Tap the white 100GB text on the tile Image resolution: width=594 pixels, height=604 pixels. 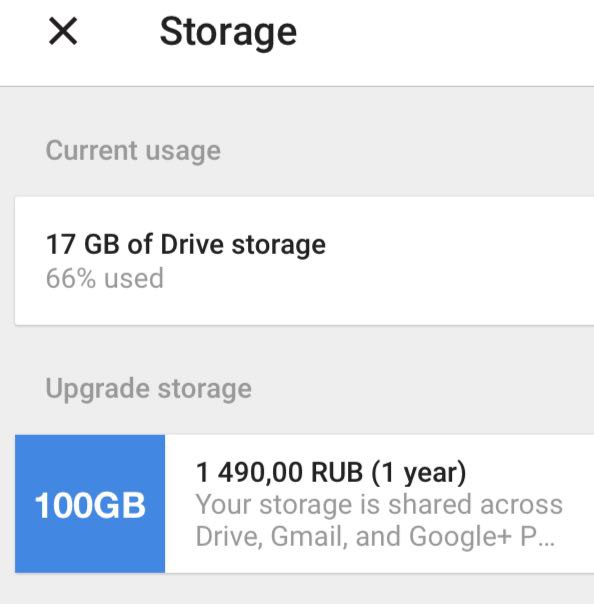point(90,505)
